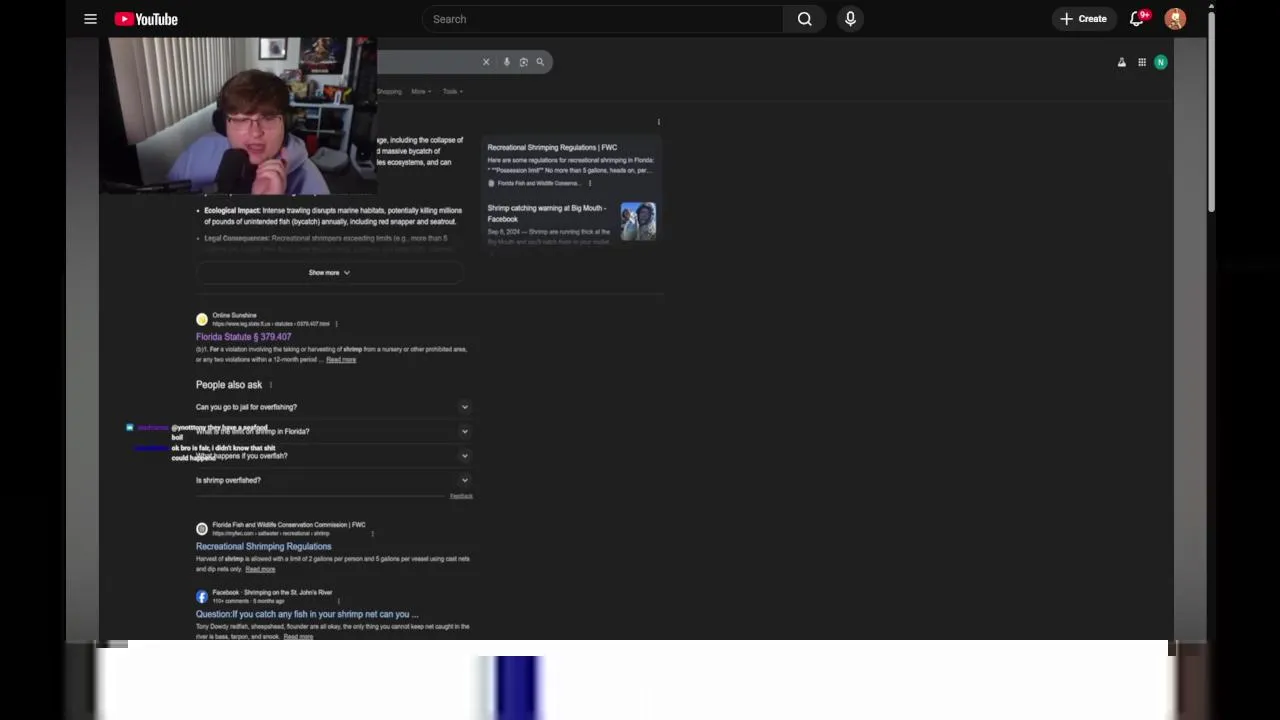Screen dimensions: 1280x720
Task: Start YouTube voice search with the microphone
Action: (x=850, y=19)
